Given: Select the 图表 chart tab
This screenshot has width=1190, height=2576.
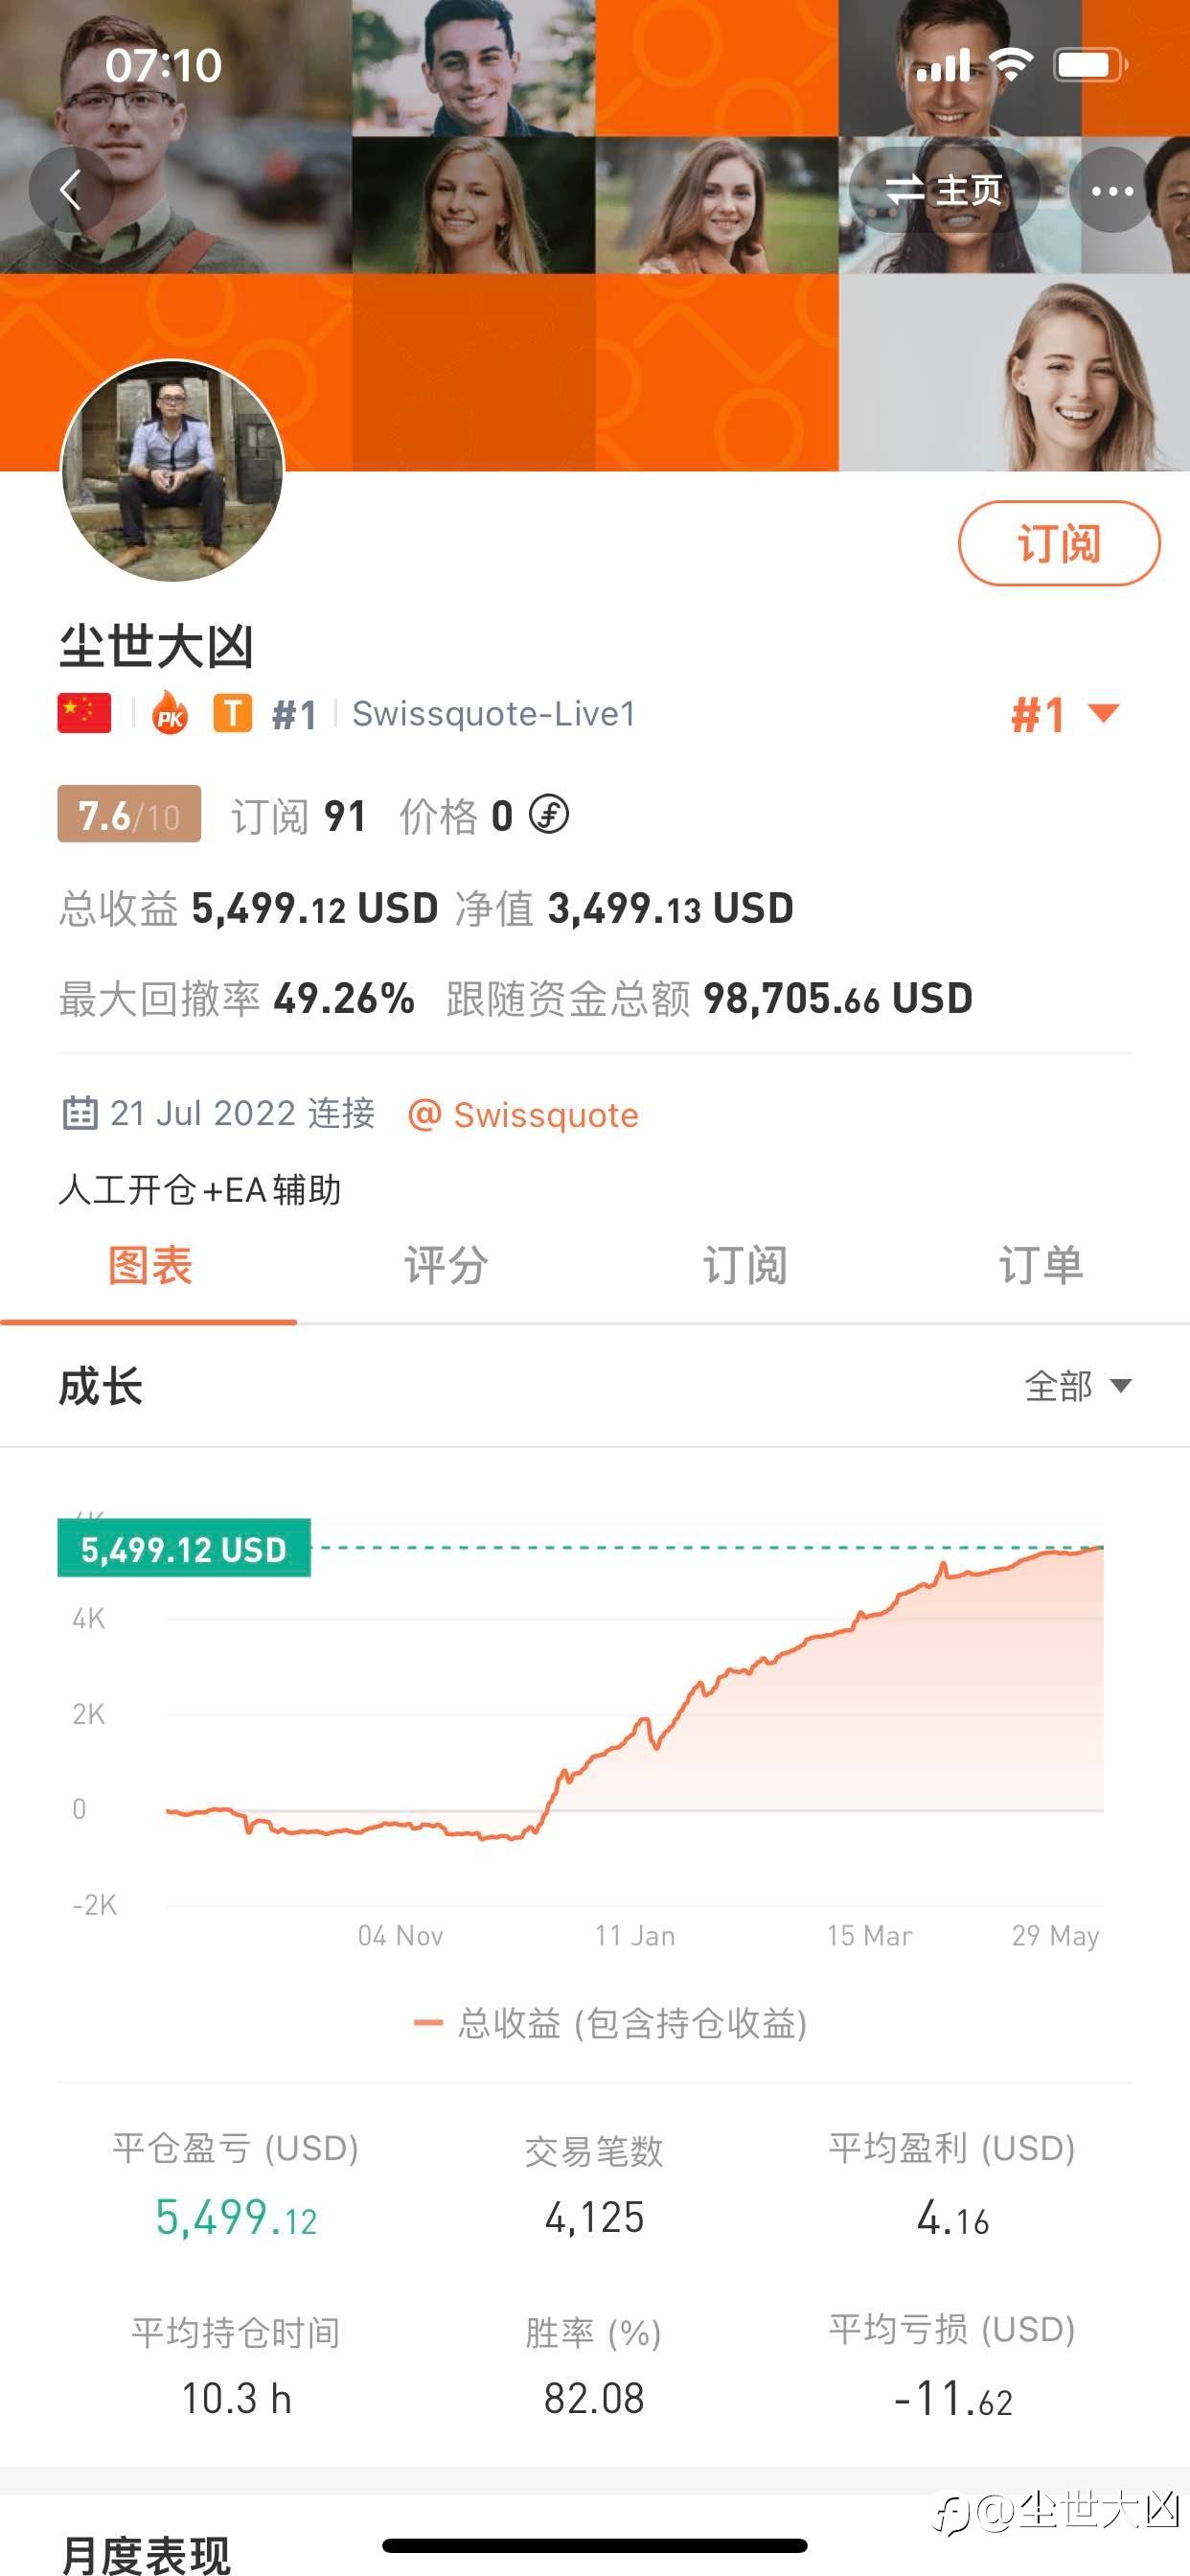Looking at the screenshot, I should [x=149, y=1266].
